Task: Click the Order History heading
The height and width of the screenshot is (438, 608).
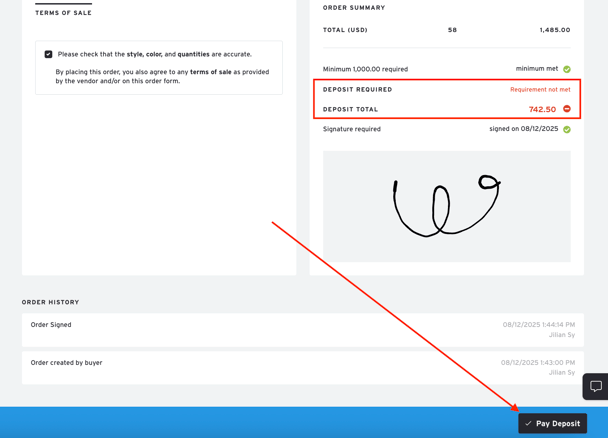Action: click(50, 302)
